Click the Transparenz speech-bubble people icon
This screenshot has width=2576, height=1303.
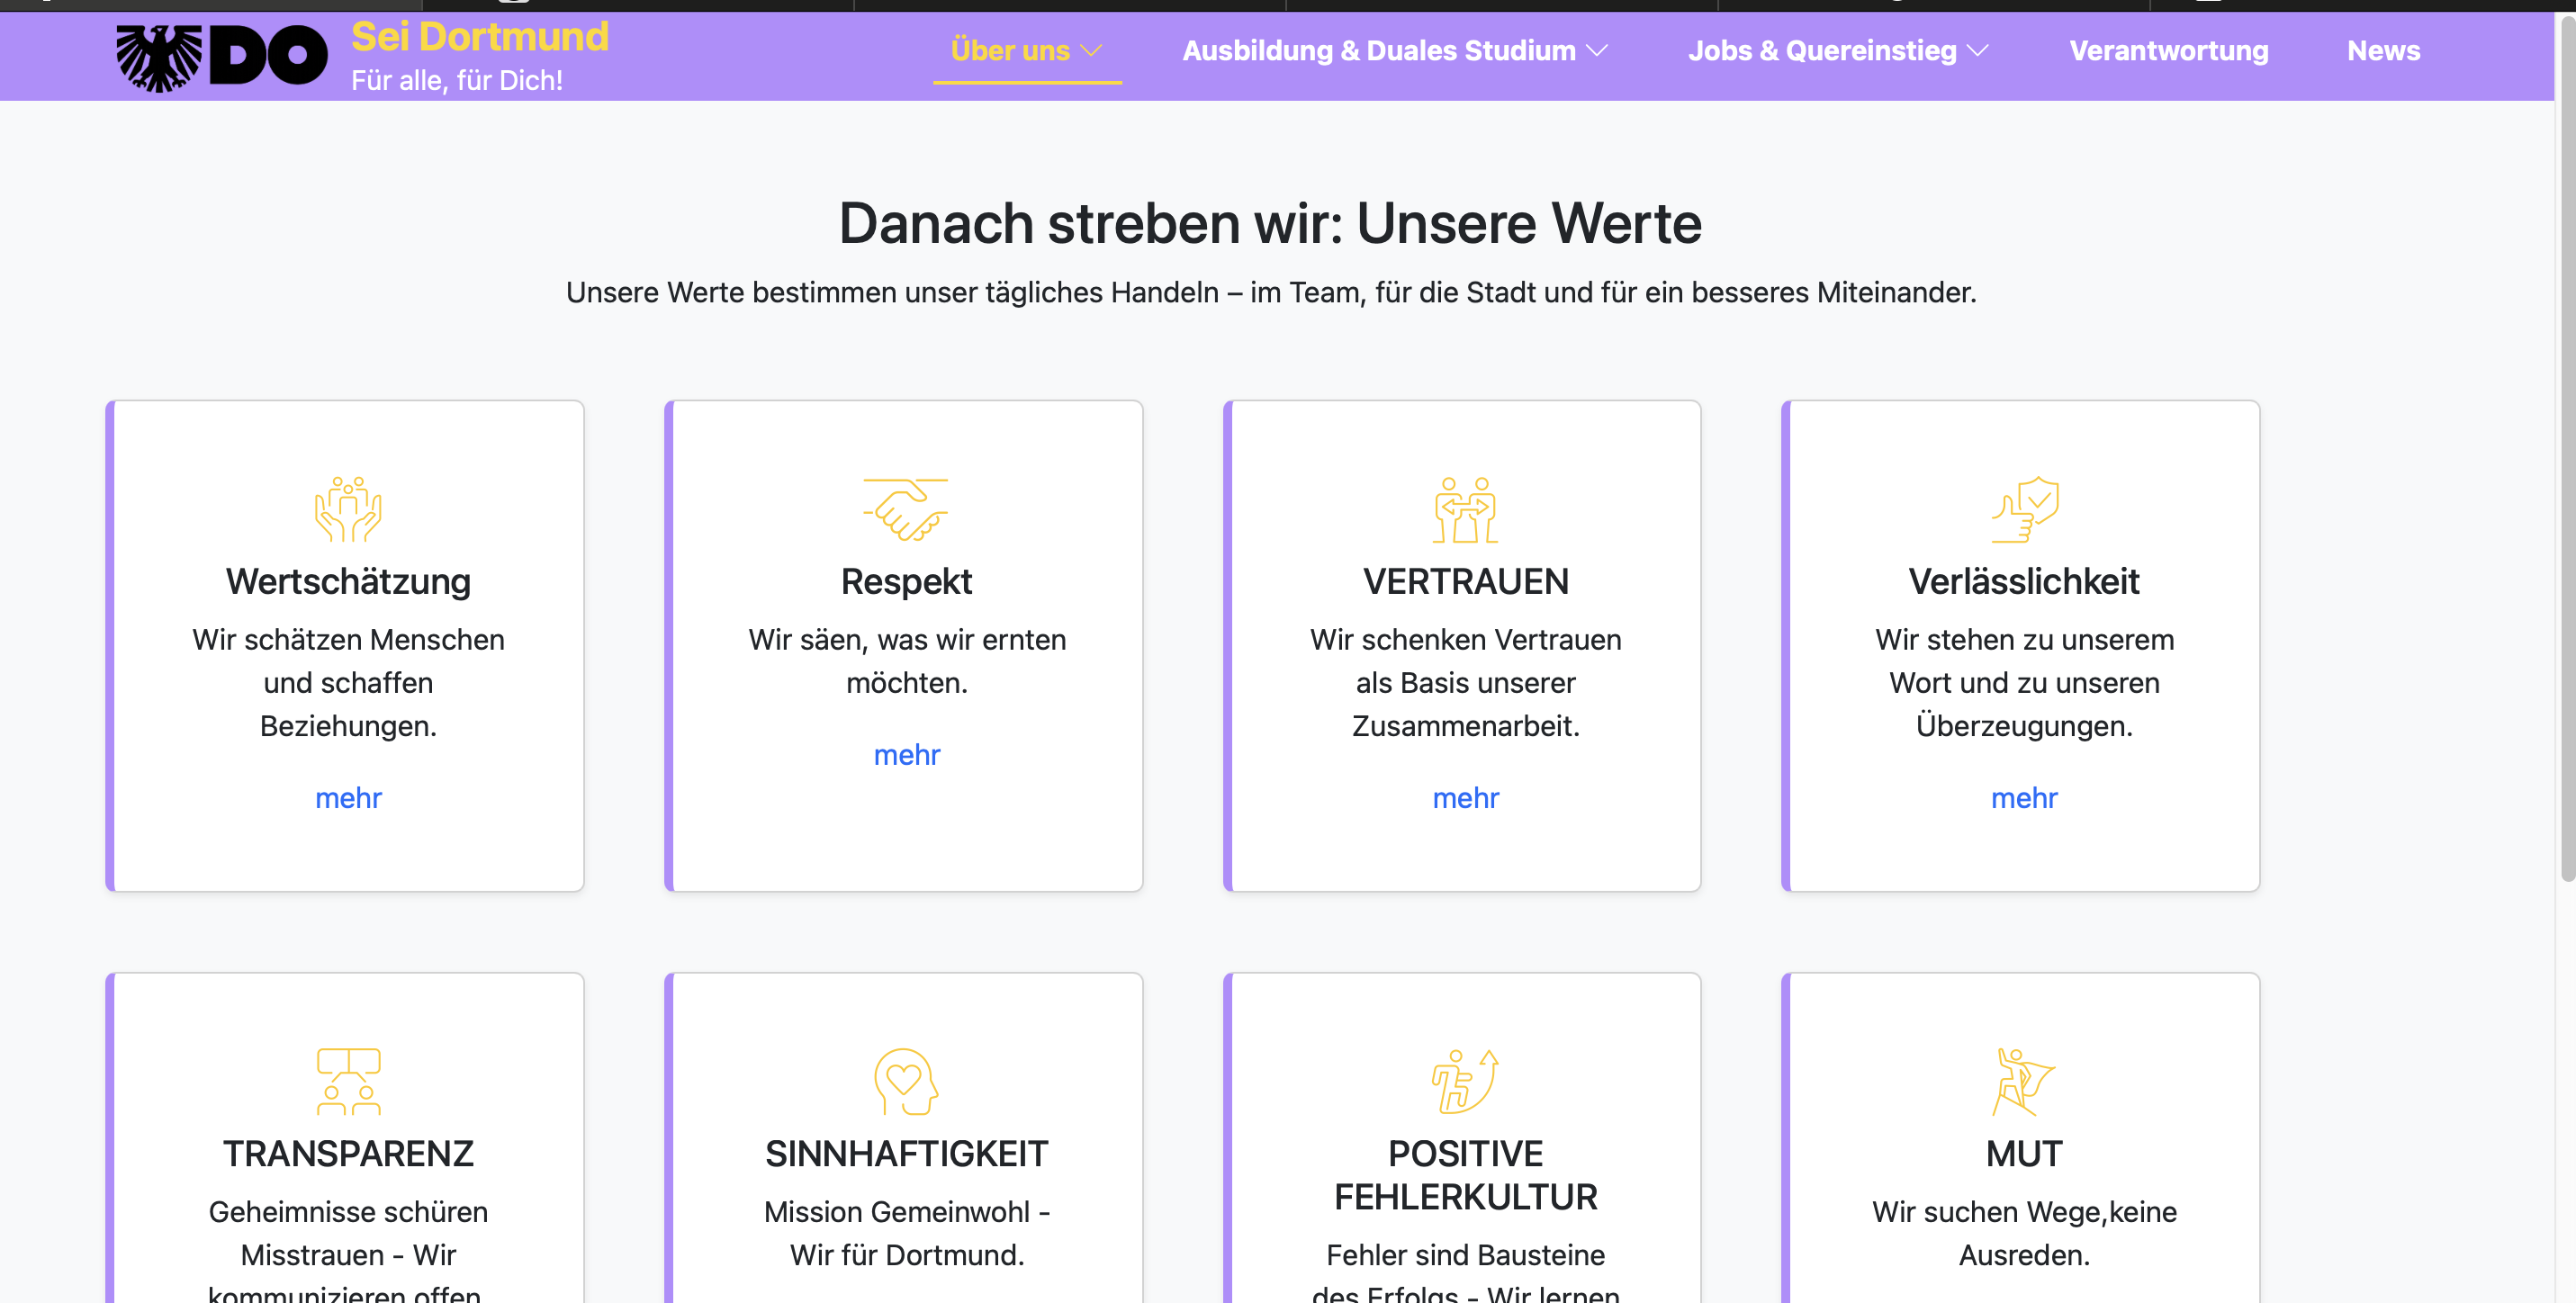[x=348, y=1081]
